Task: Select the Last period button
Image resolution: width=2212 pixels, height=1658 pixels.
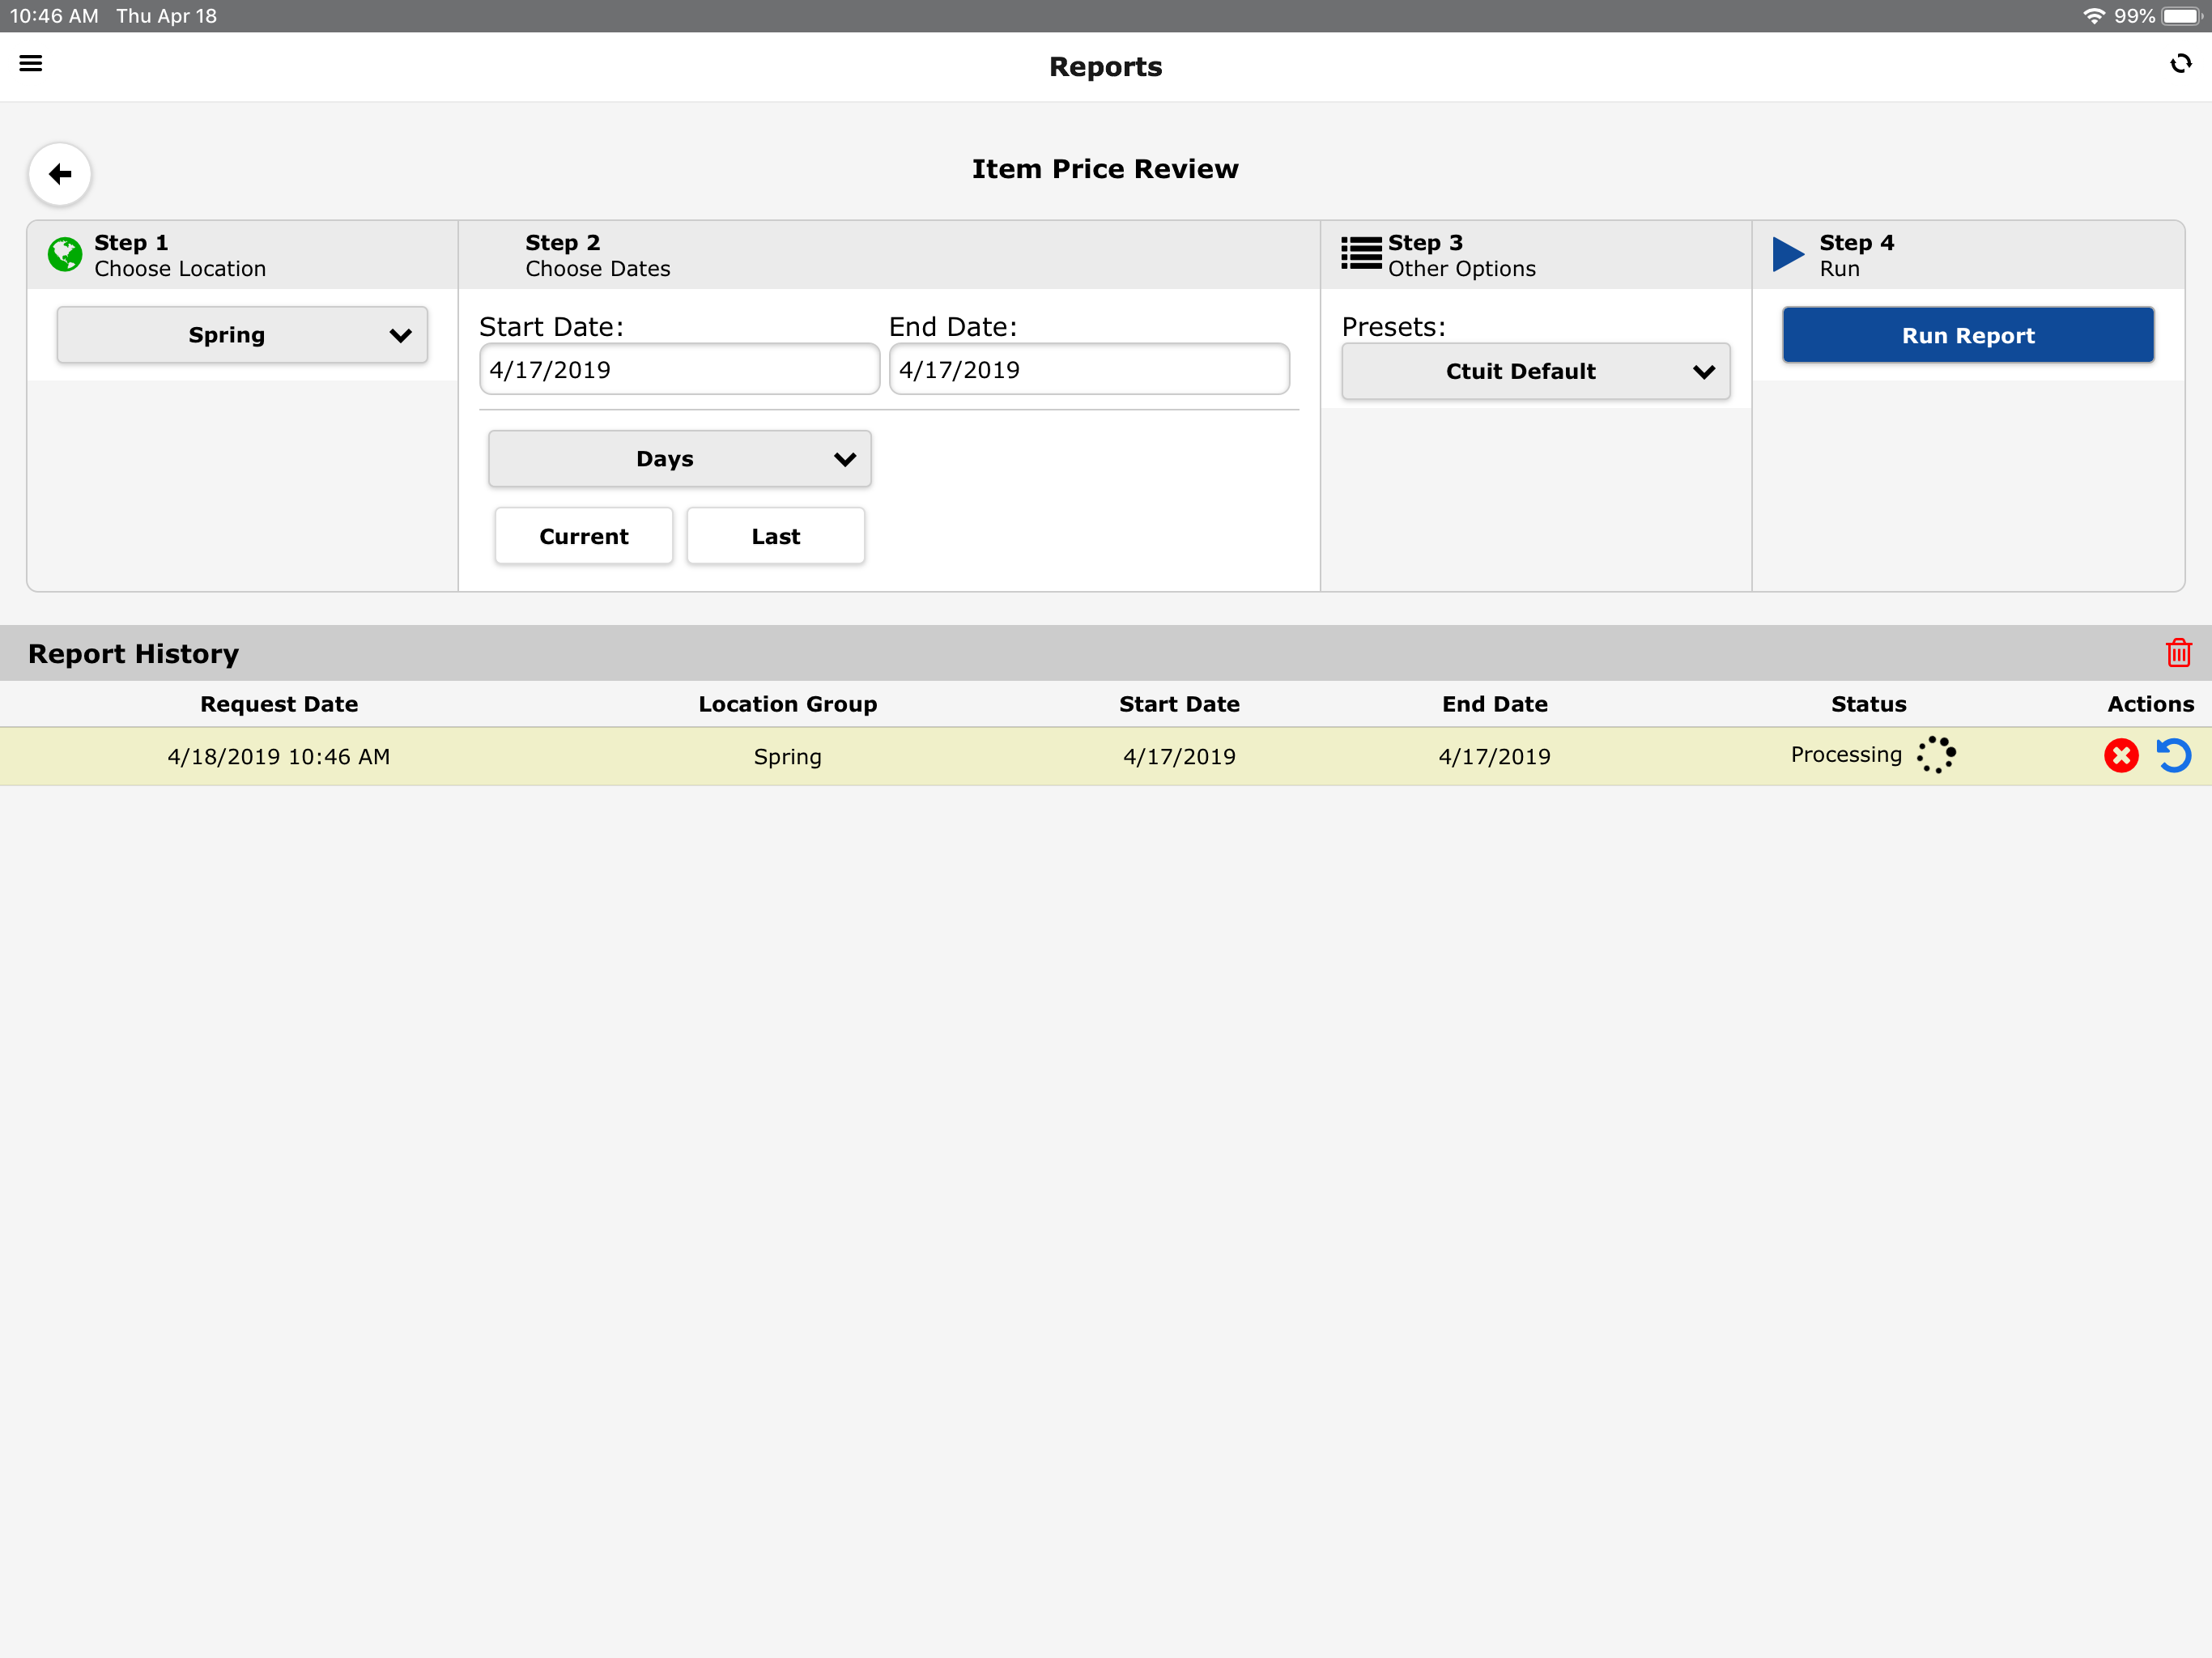Action: (775, 537)
